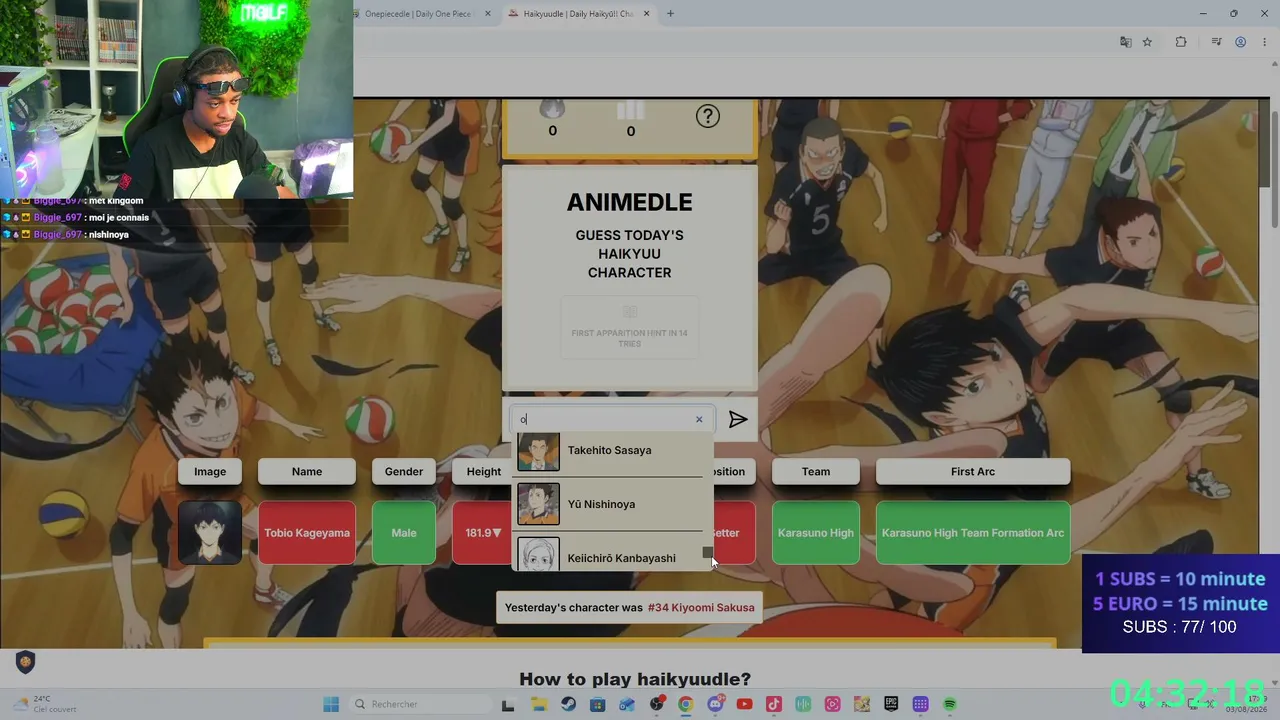The image size is (1280, 720).
Task: Click the Height column header
Action: point(483,472)
